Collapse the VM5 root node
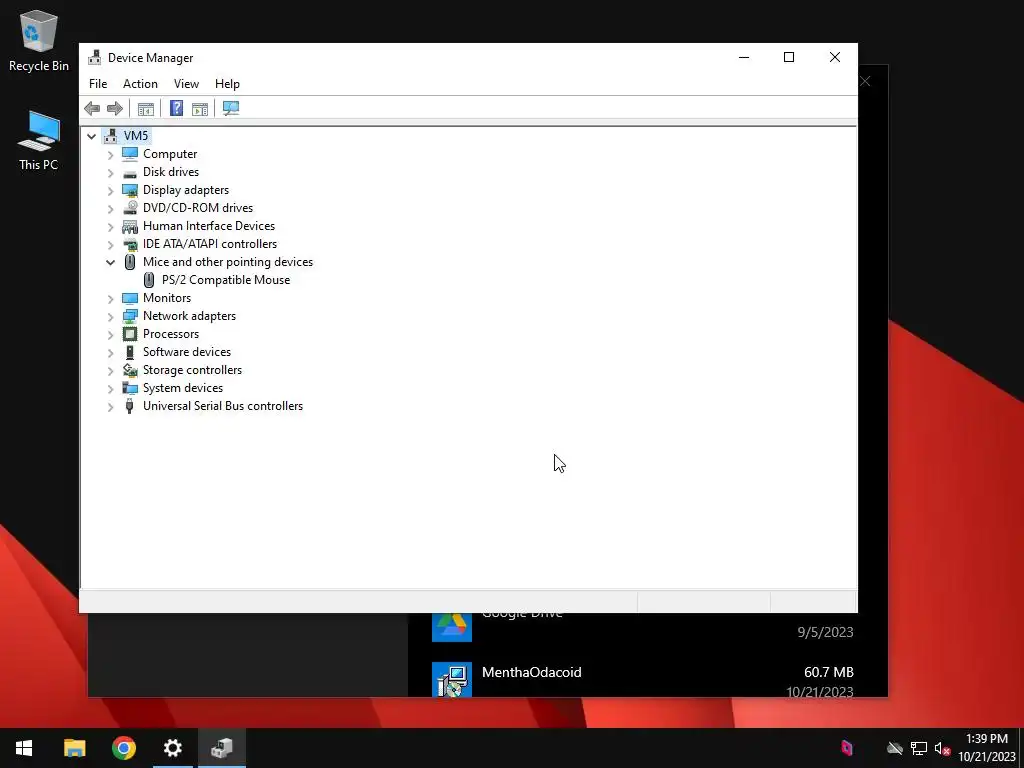 (91, 136)
